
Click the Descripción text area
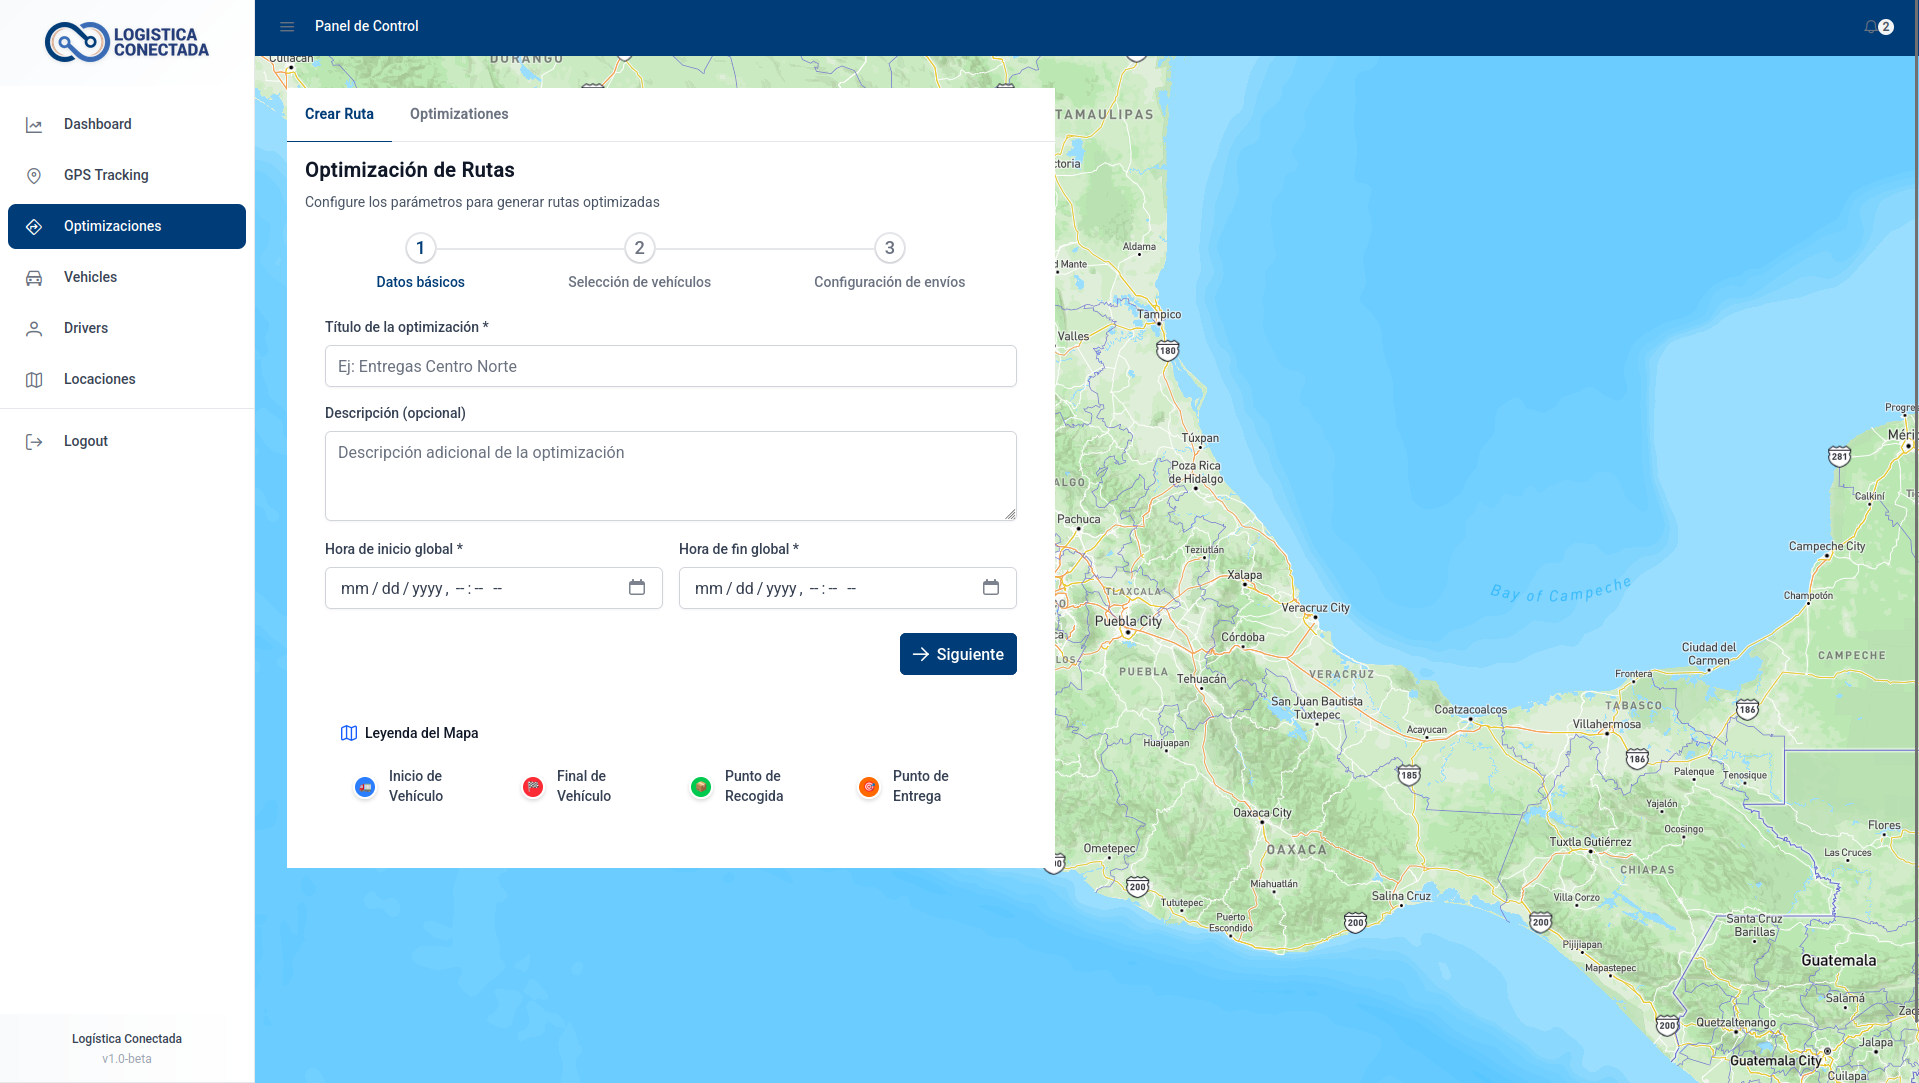coord(670,475)
